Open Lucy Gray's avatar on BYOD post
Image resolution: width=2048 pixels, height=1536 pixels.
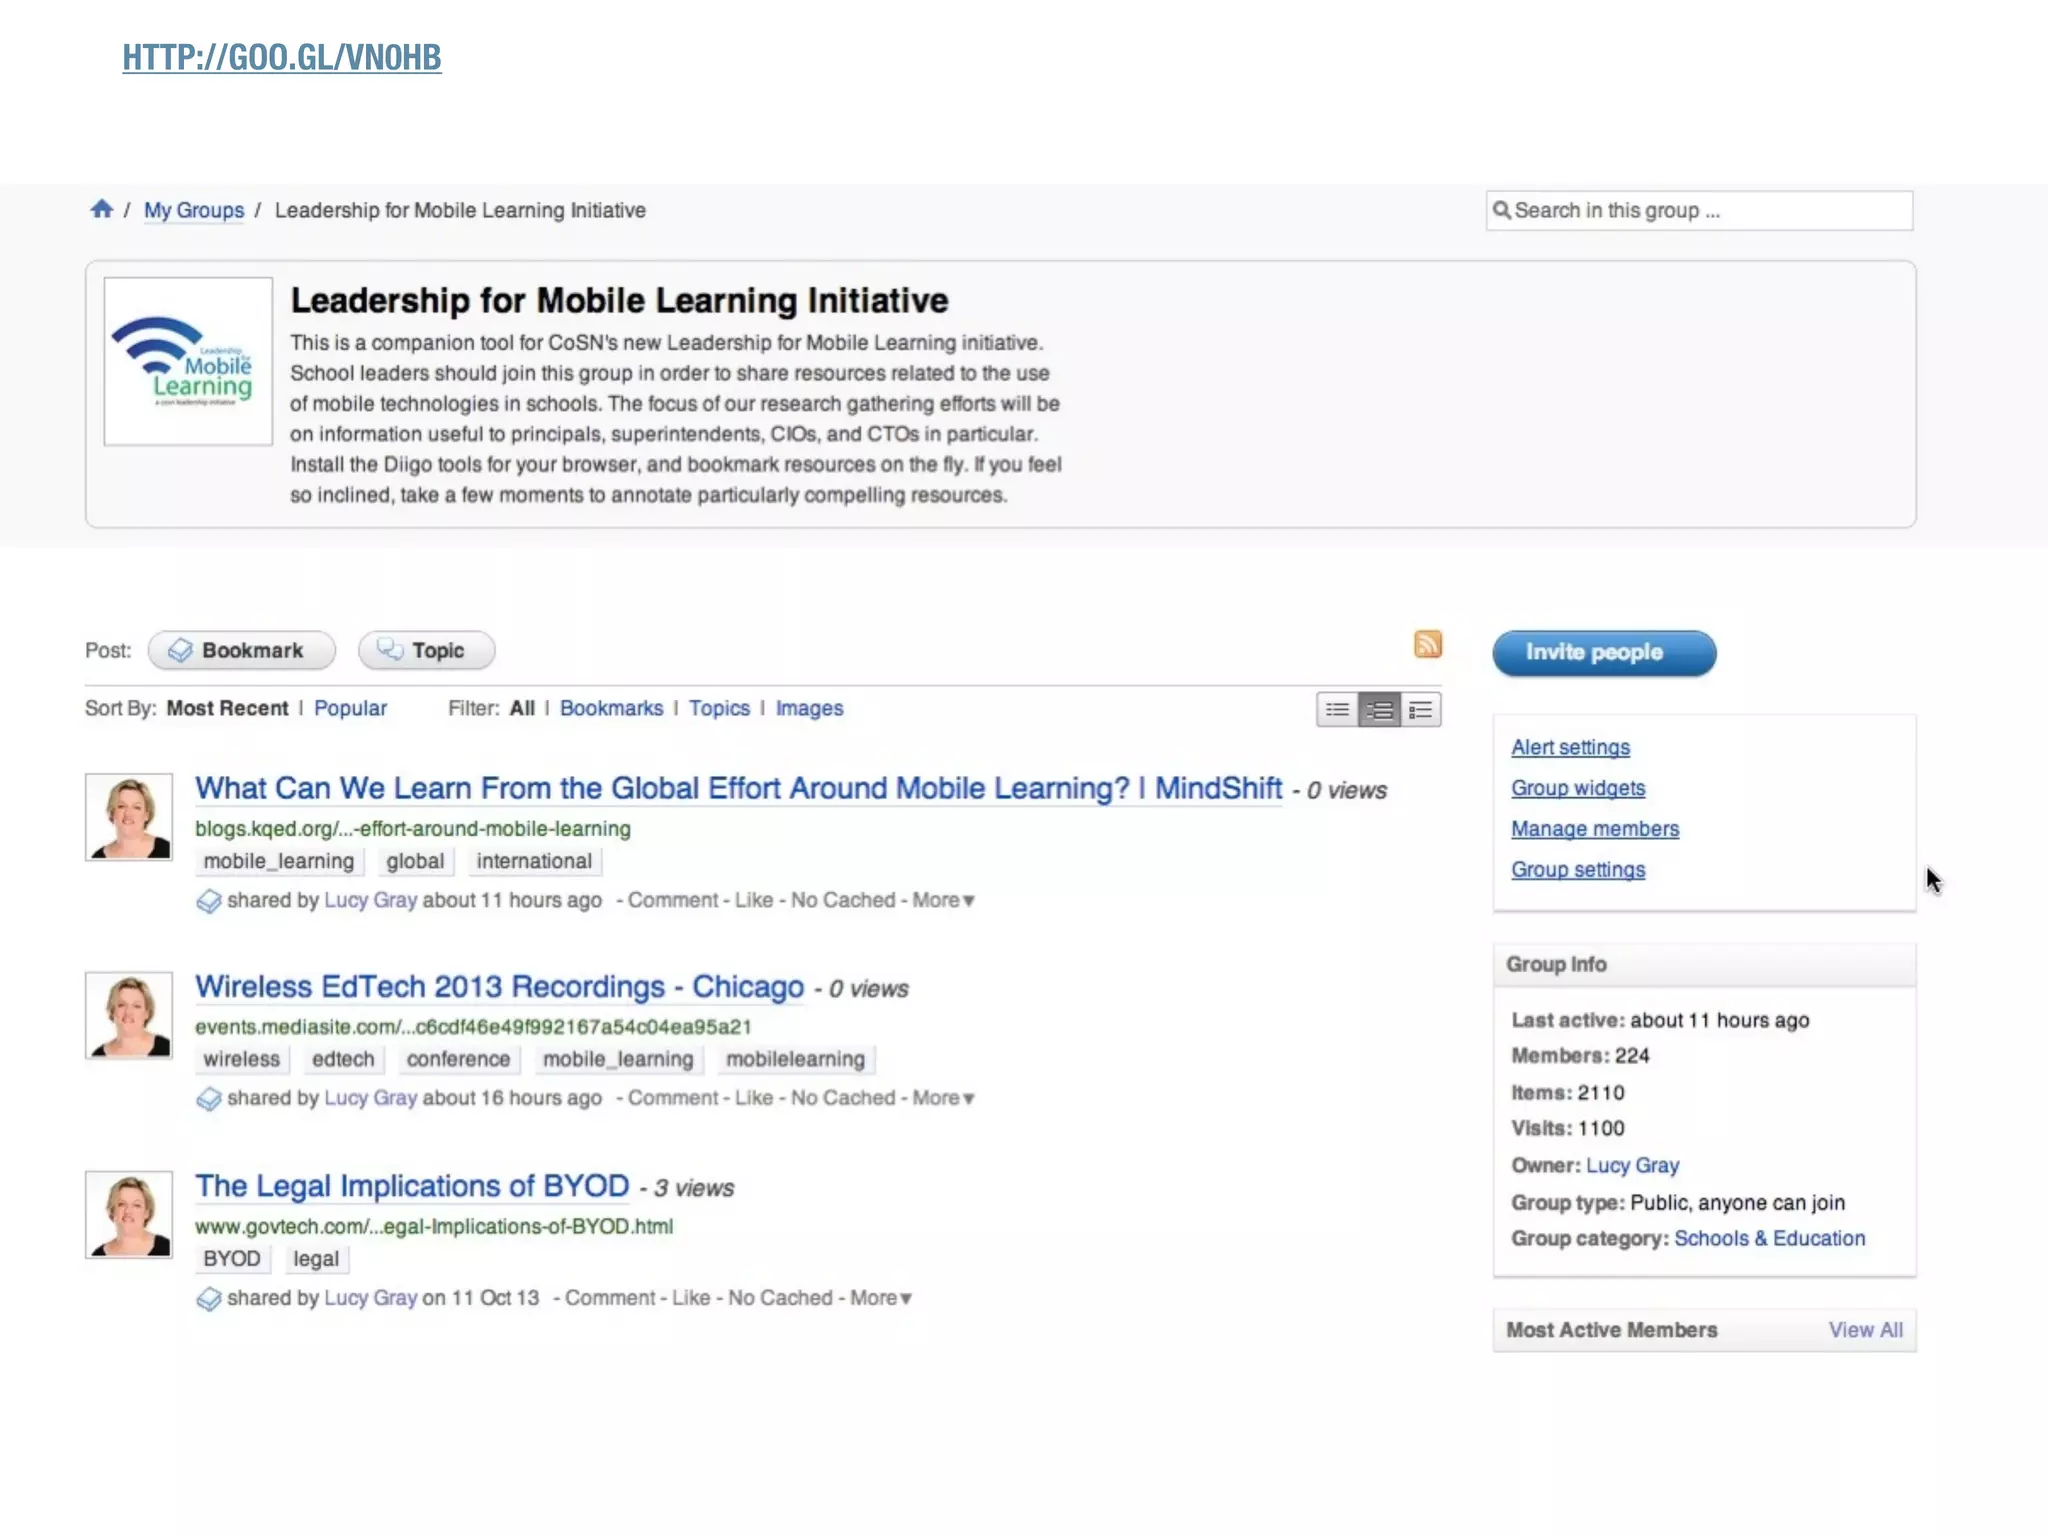(129, 1215)
